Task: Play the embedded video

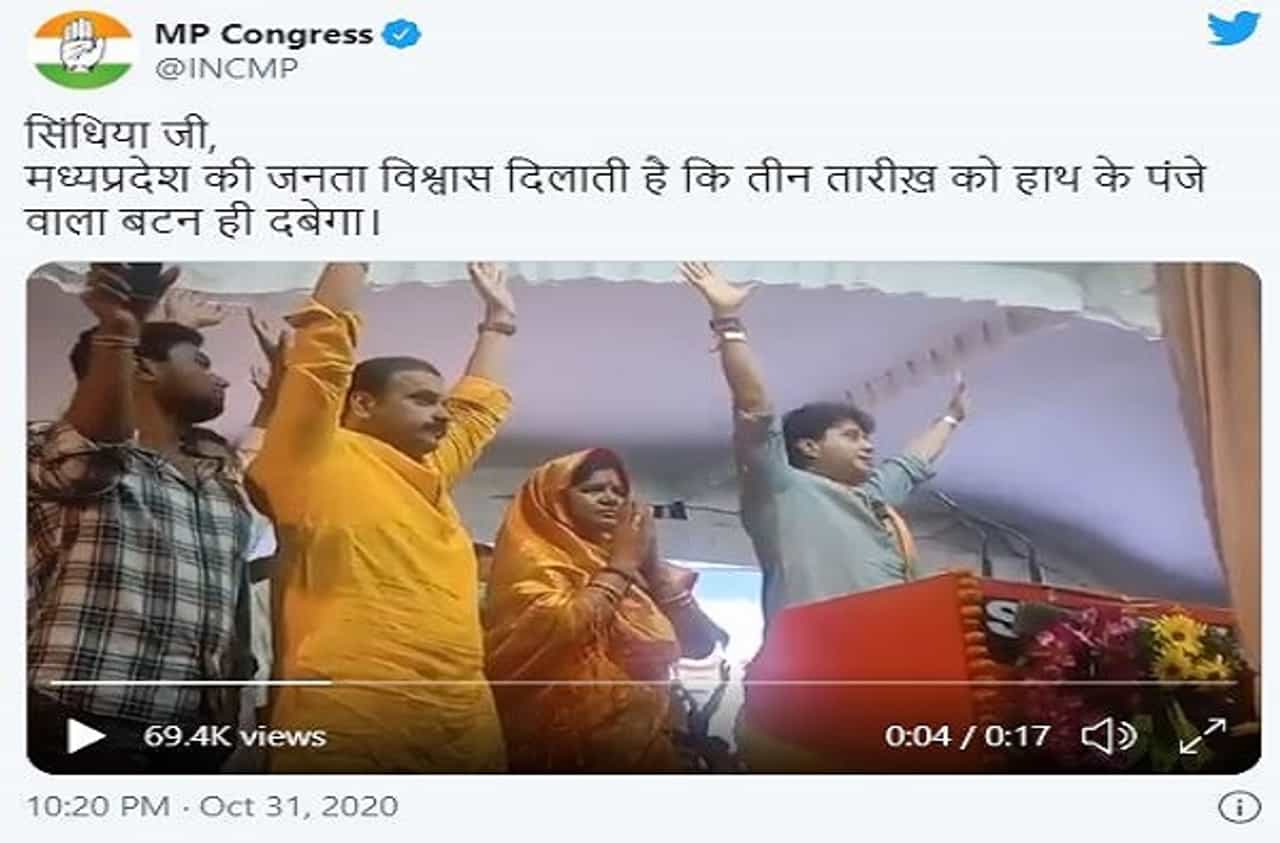Action: pos(86,736)
